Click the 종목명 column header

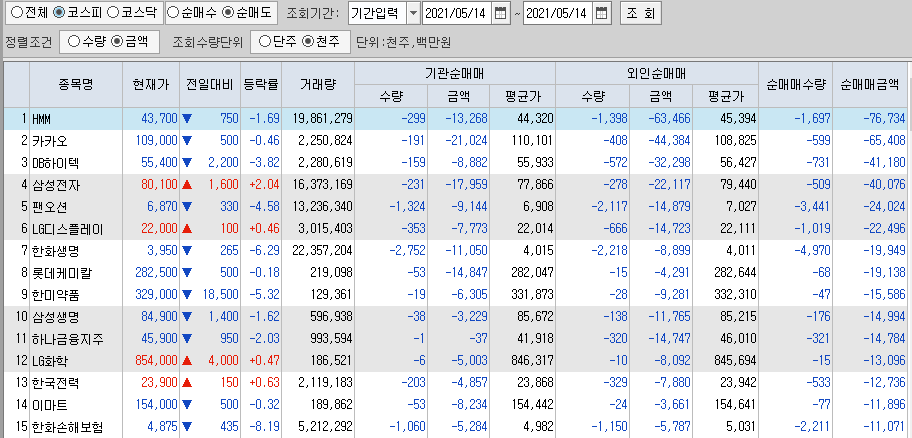76,84
